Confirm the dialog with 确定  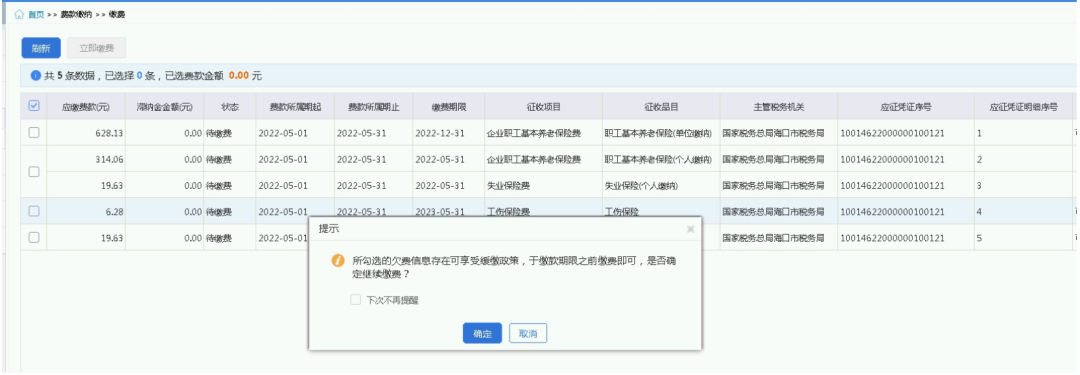[x=482, y=334]
